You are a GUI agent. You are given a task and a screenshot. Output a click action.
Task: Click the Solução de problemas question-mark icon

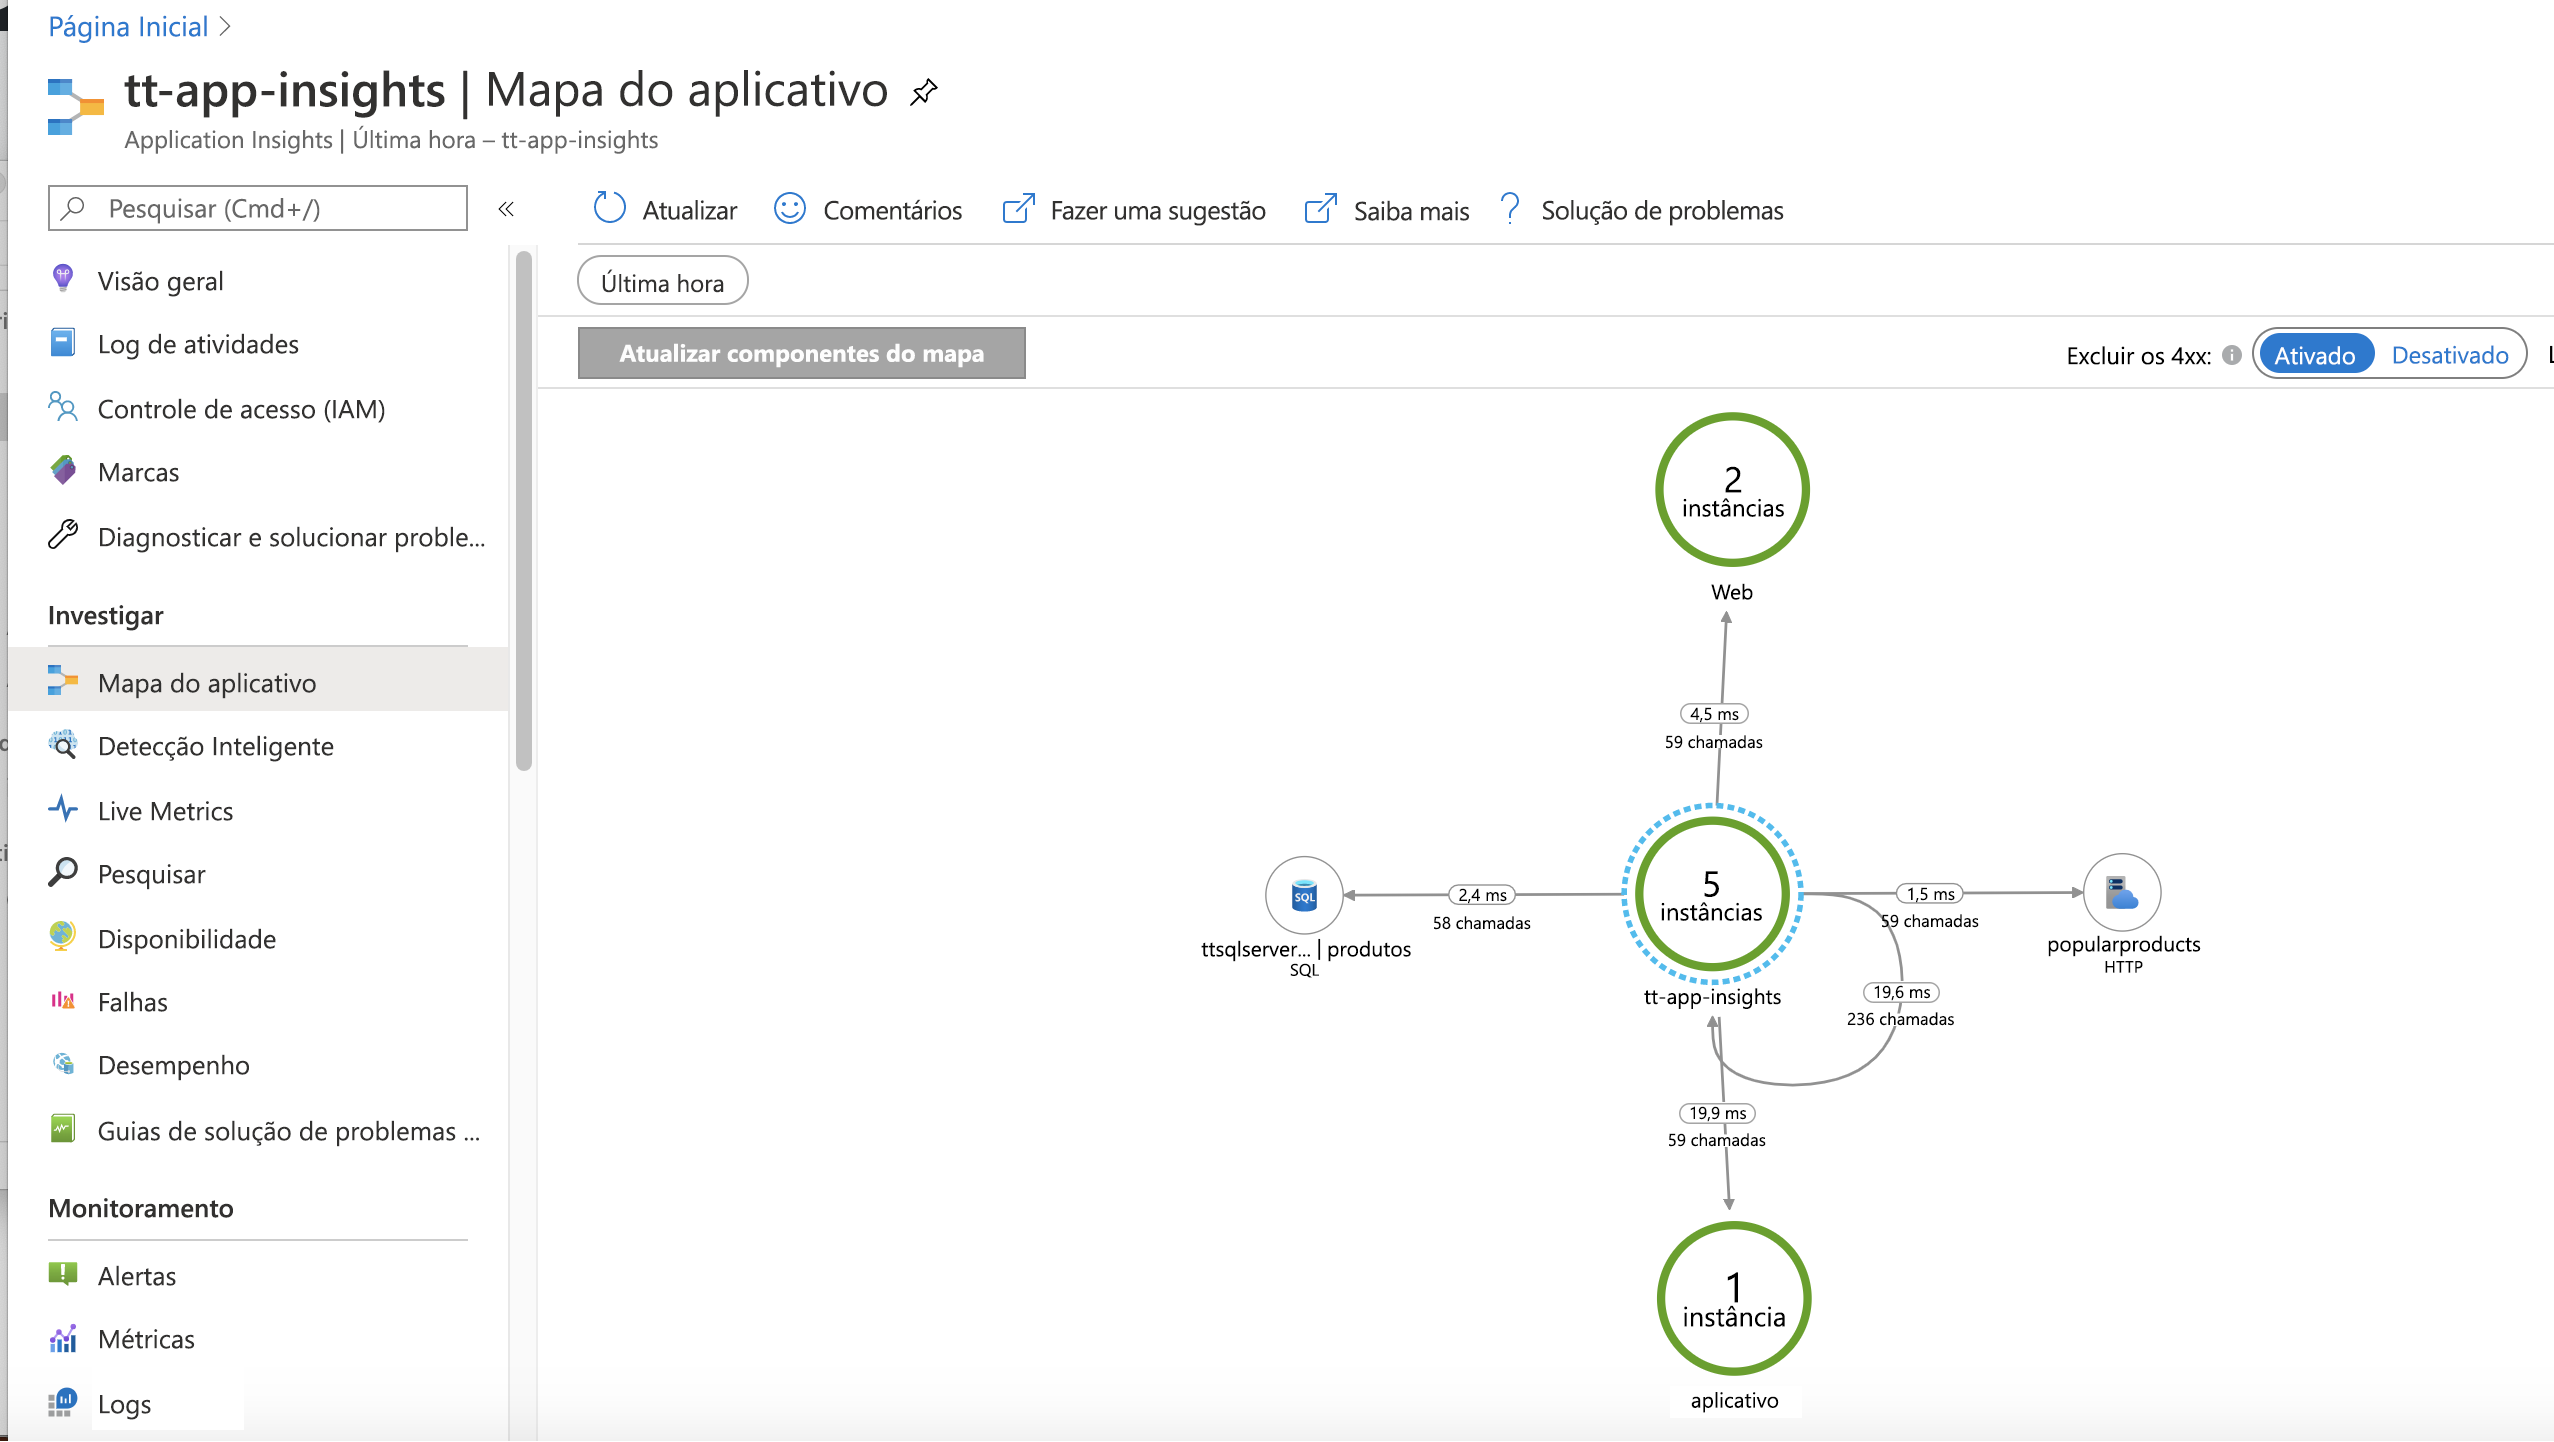point(1510,209)
